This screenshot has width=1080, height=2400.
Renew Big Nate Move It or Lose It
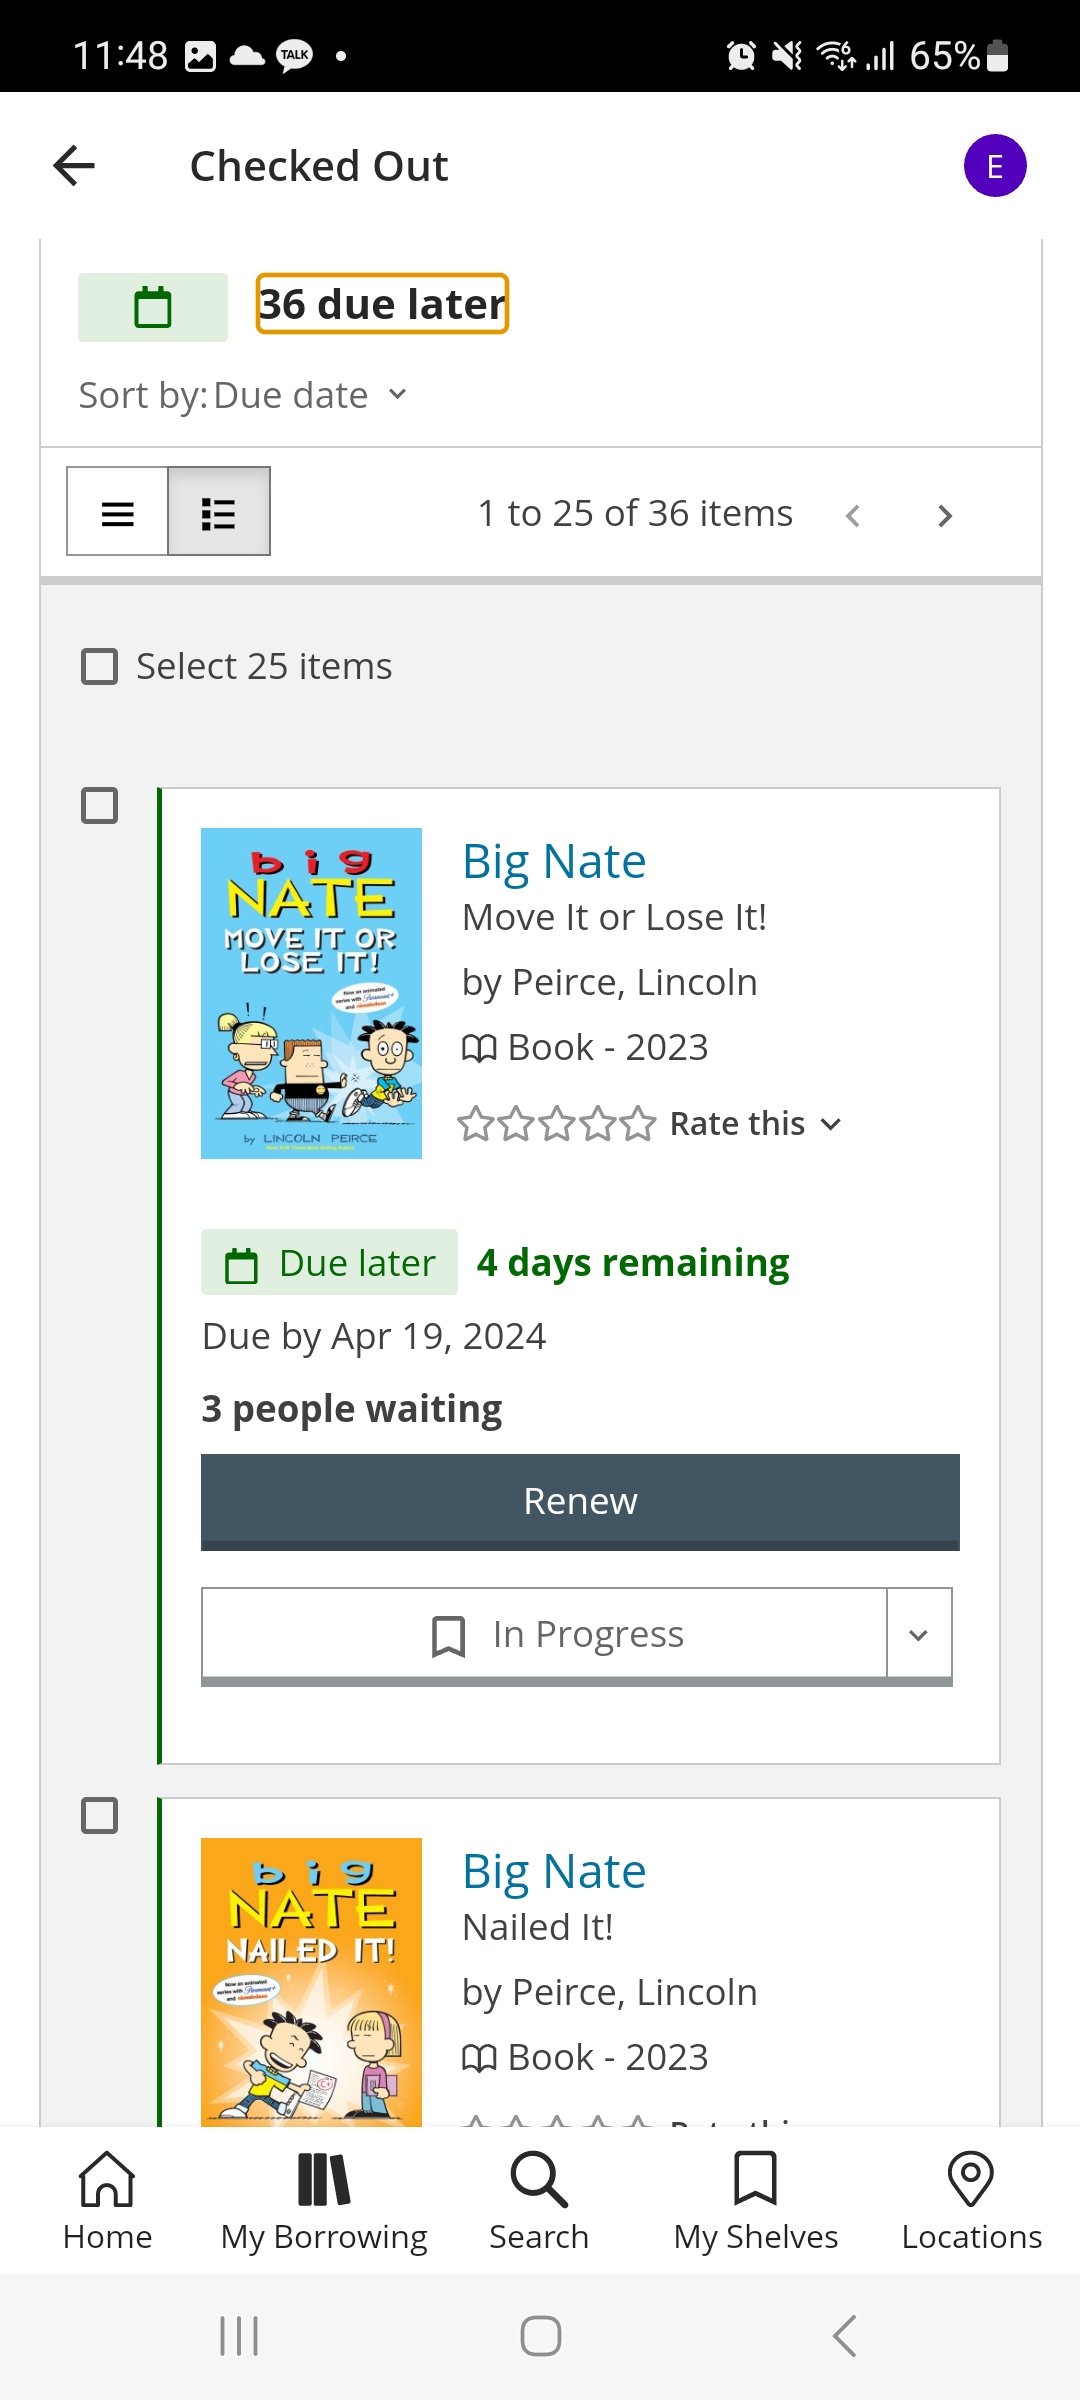click(x=580, y=1502)
